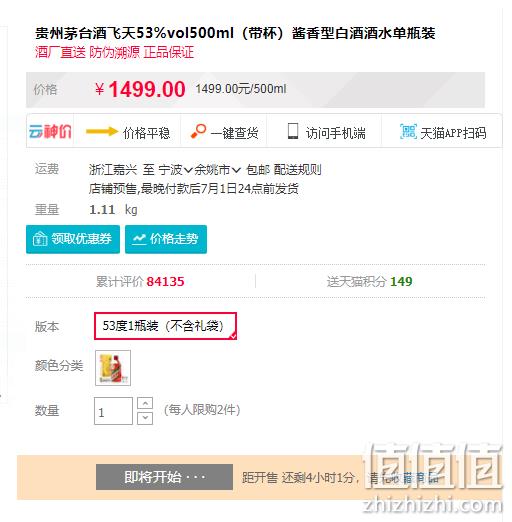Click the yellow price trend arrow

click(x=102, y=131)
